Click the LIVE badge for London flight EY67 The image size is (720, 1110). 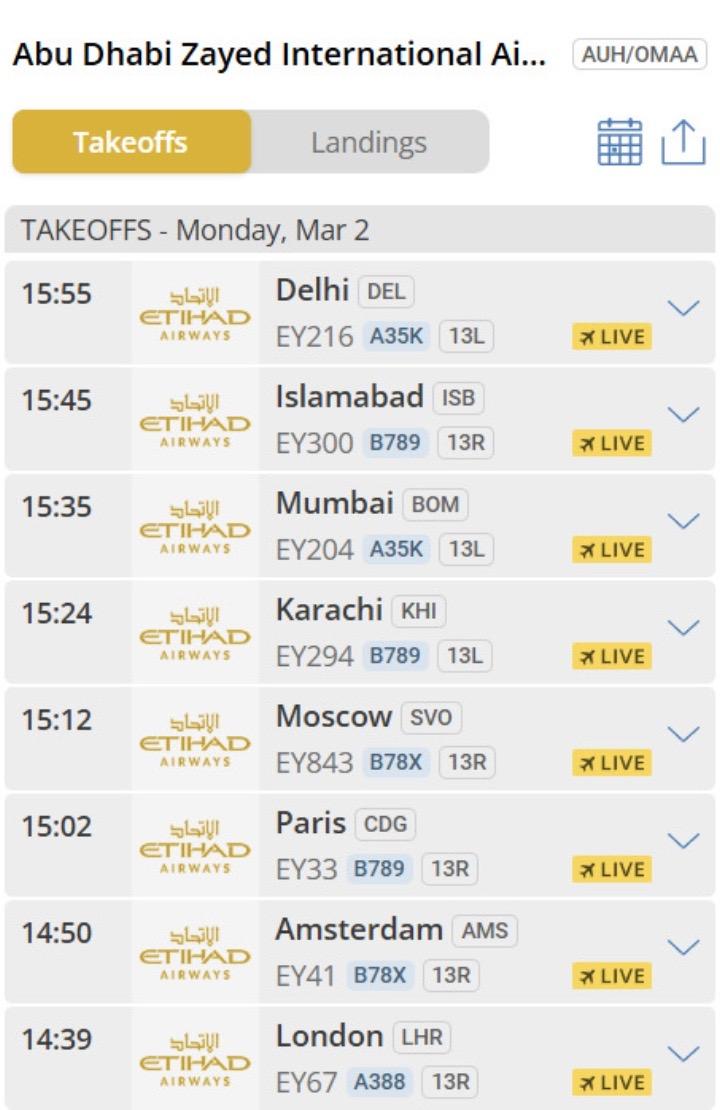tap(612, 1083)
